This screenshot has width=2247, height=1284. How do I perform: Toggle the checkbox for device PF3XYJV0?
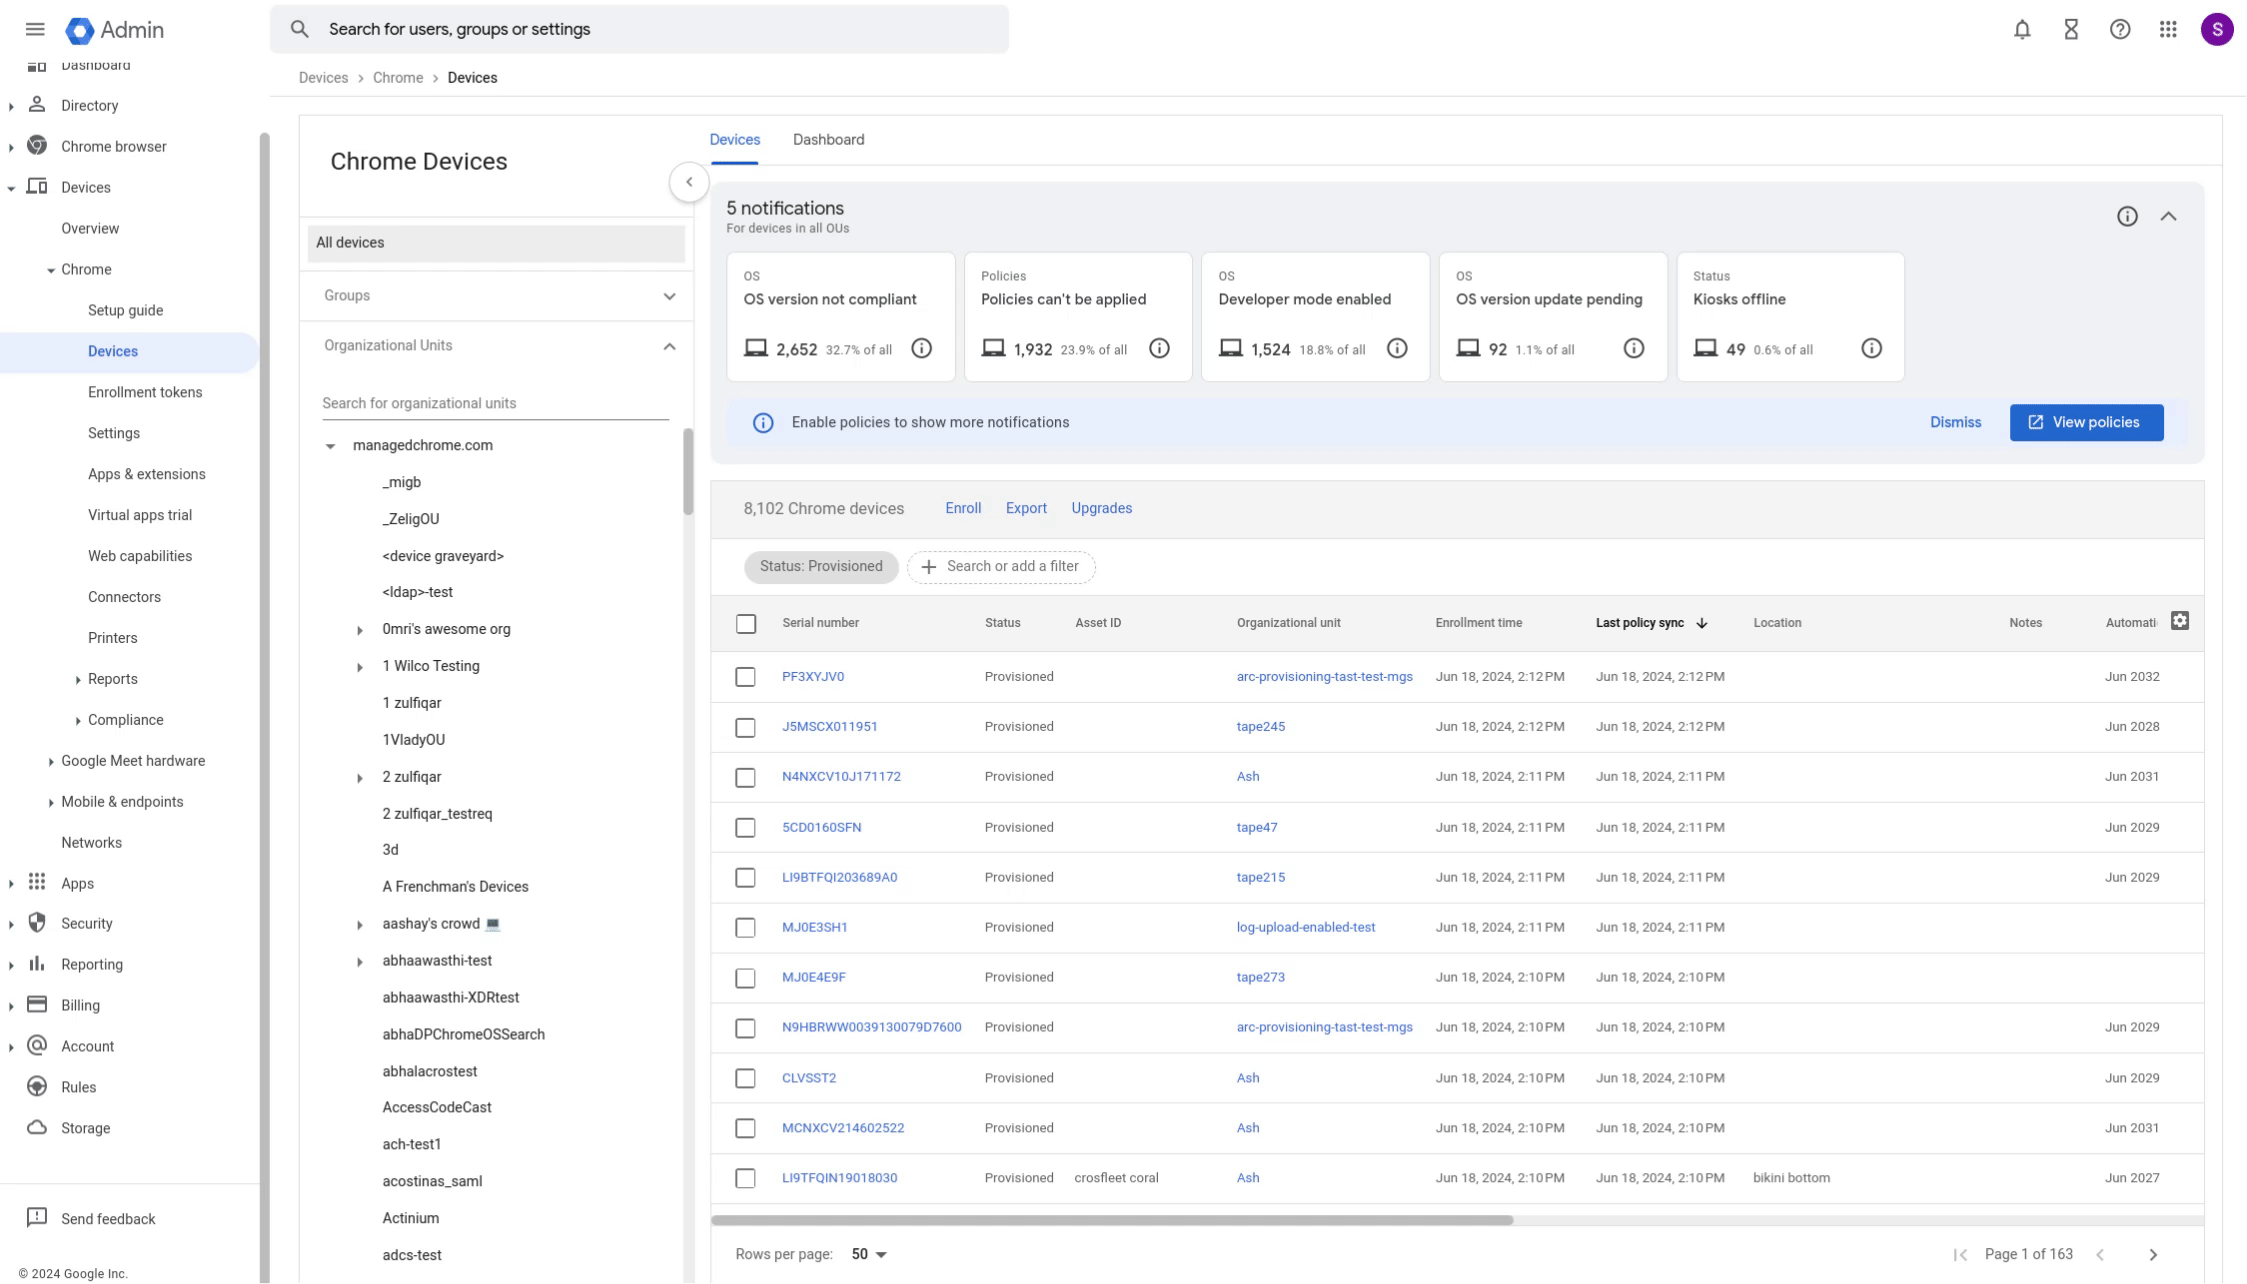pos(745,676)
